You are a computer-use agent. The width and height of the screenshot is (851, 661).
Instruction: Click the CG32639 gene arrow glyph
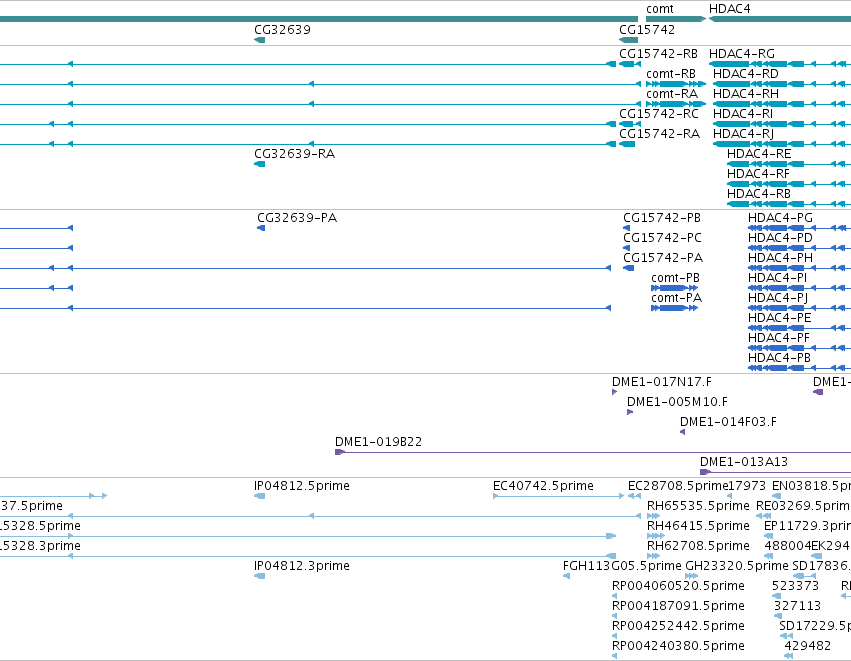tap(259, 40)
